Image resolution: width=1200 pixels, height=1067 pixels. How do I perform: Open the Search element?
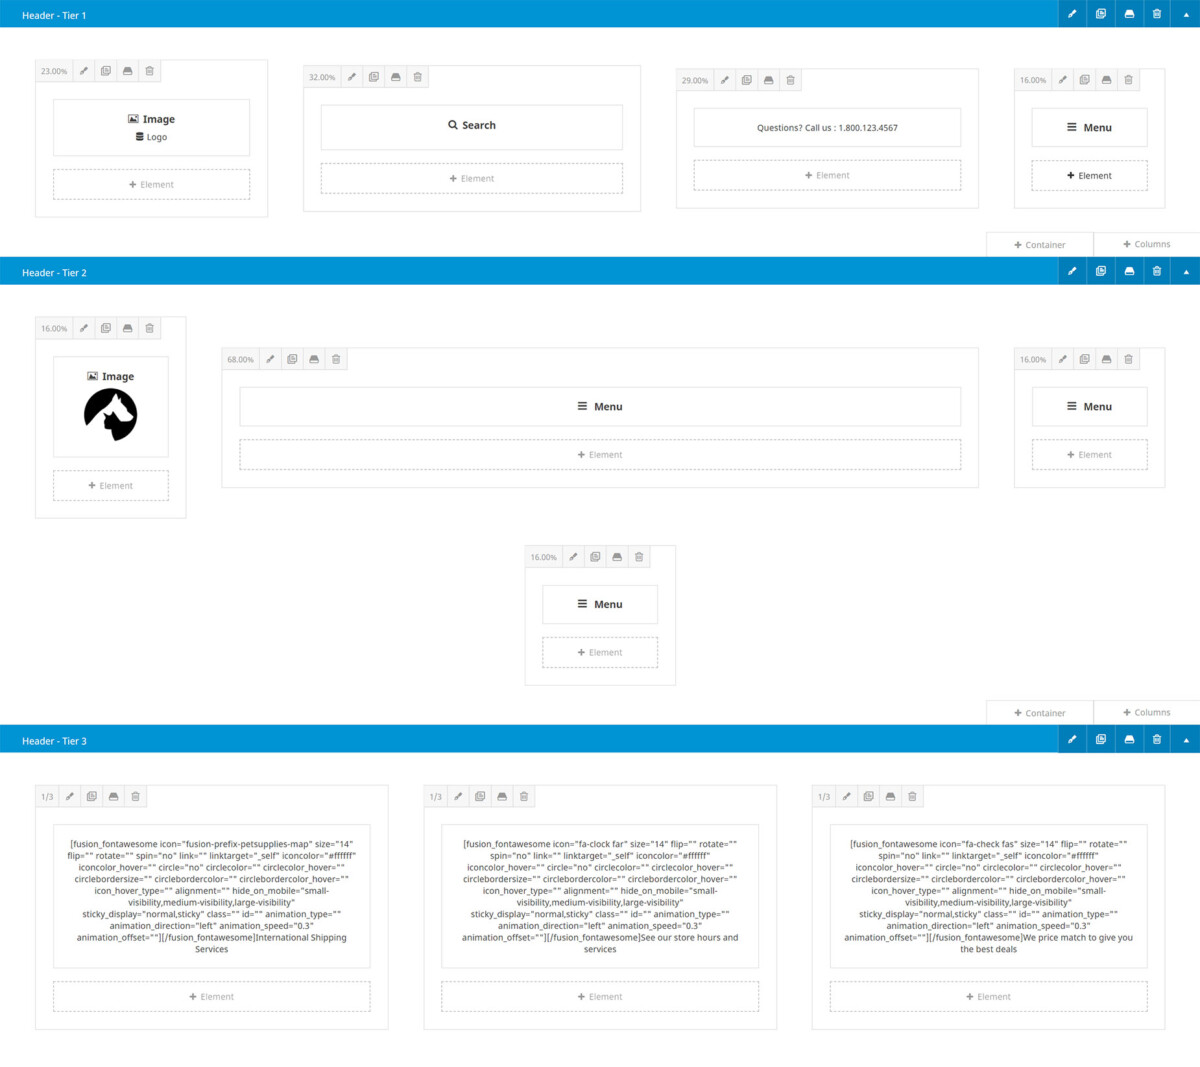click(x=471, y=126)
